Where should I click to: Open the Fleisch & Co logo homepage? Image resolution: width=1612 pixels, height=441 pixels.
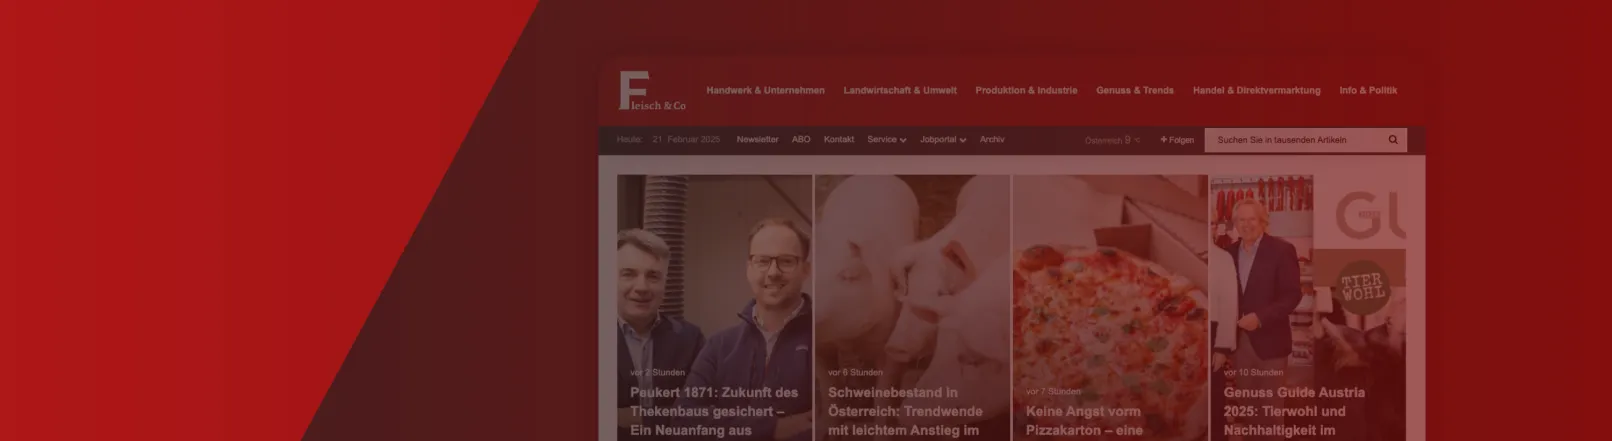point(652,91)
